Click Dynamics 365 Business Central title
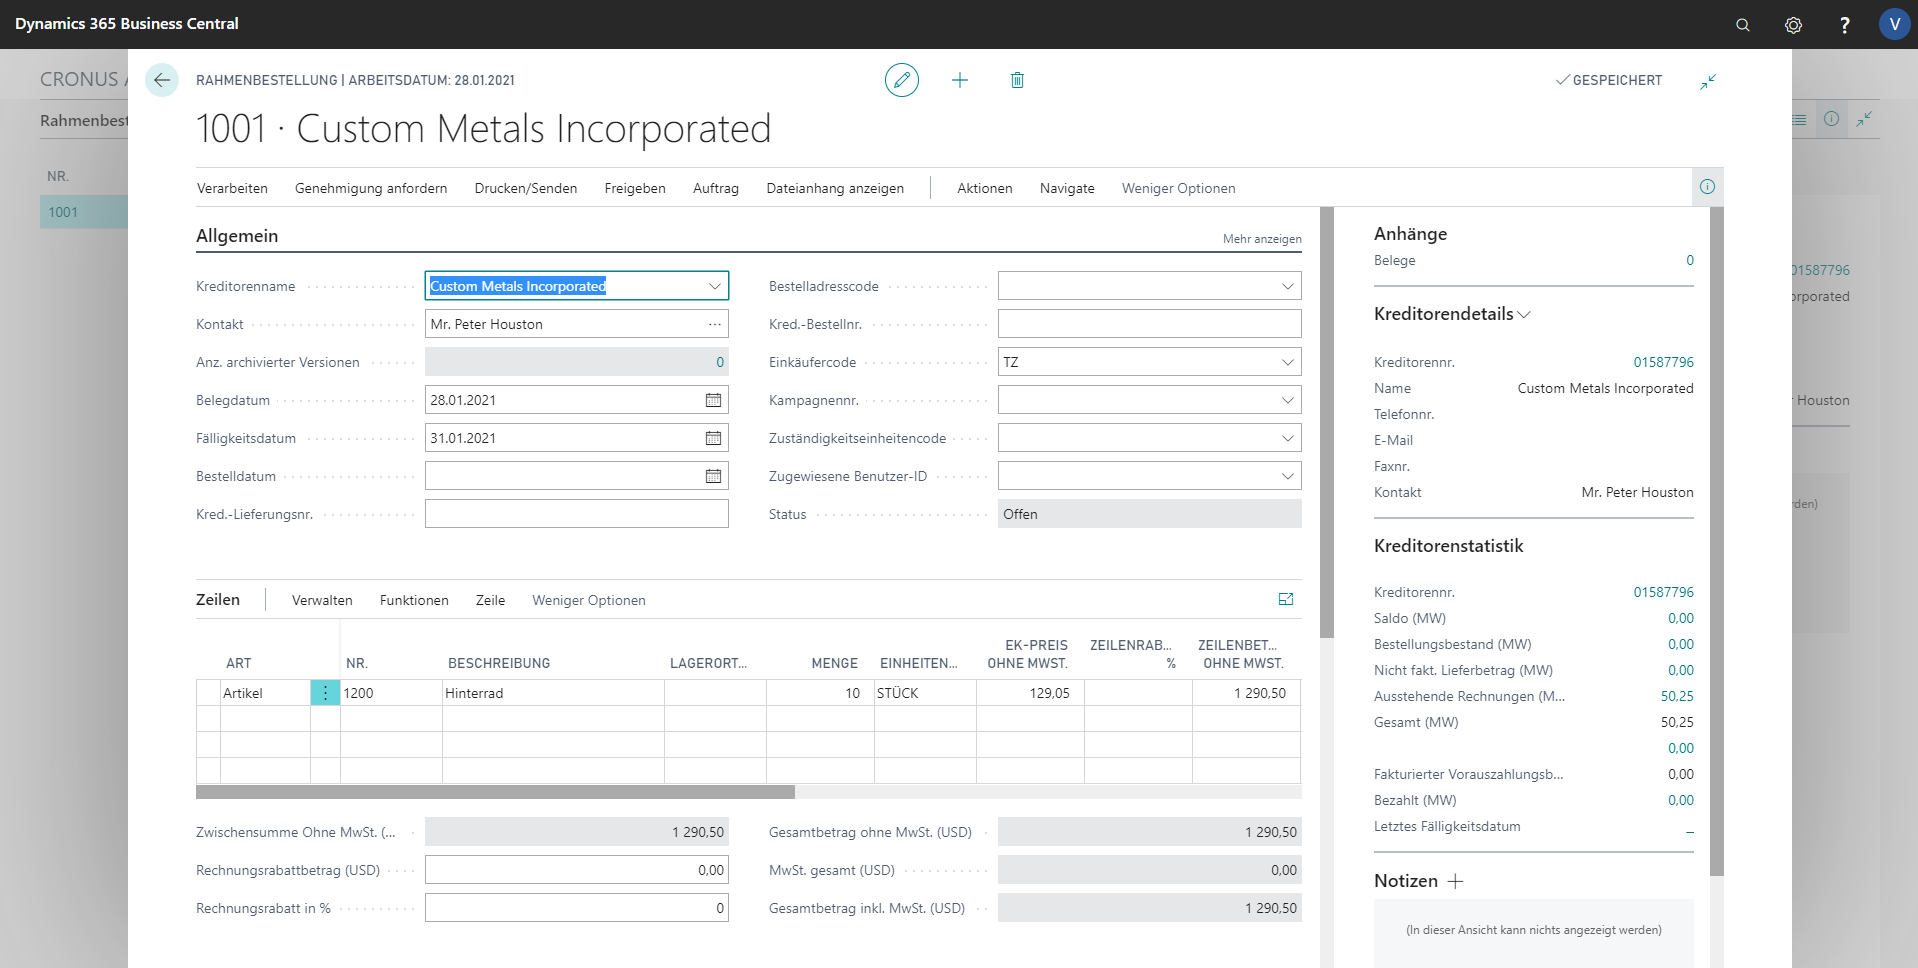 (127, 24)
